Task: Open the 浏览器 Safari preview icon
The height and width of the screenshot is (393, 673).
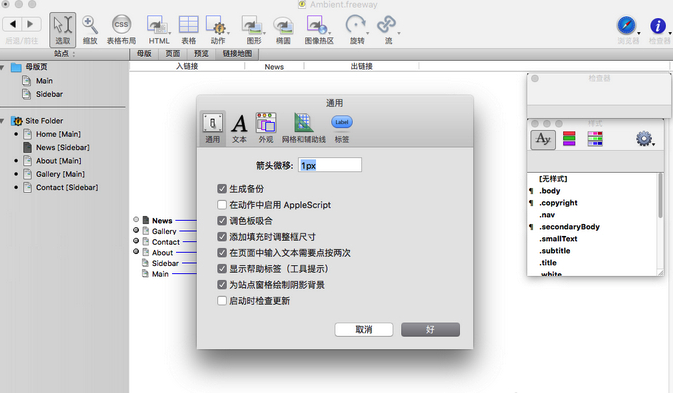Action: [x=626, y=26]
